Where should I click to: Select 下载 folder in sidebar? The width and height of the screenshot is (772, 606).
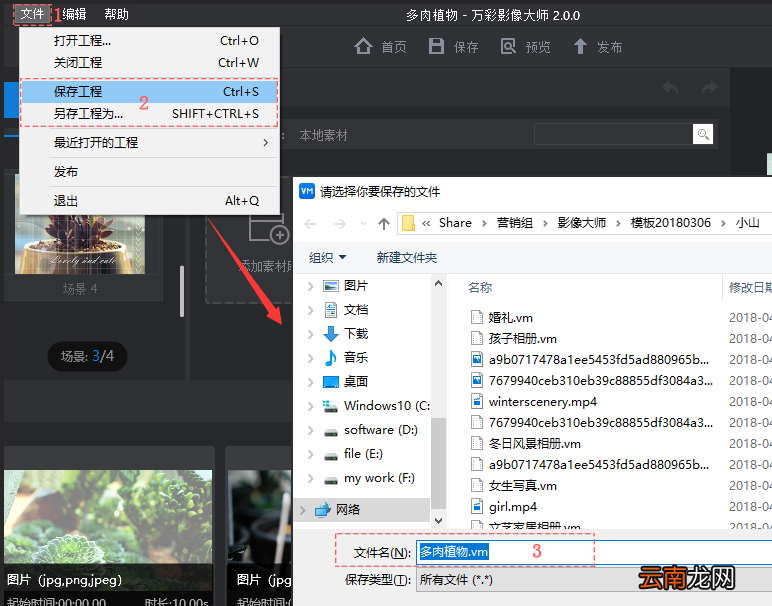(x=355, y=334)
